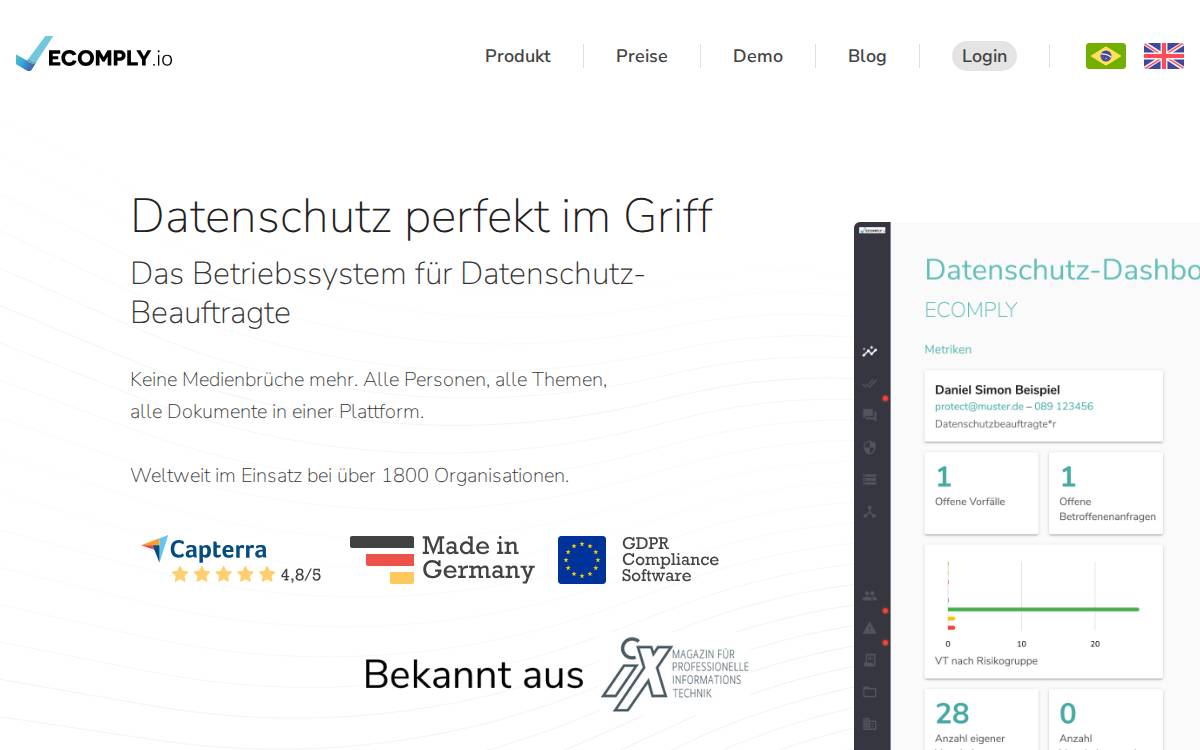Click the Datenschutz-Dashboard heading
Image resolution: width=1200 pixels, height=750 pixels.
1062,270
